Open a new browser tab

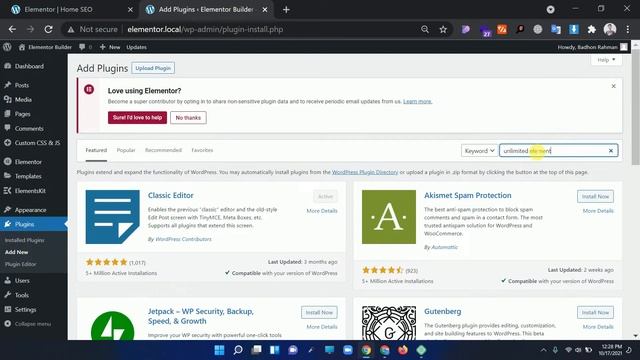286,9
